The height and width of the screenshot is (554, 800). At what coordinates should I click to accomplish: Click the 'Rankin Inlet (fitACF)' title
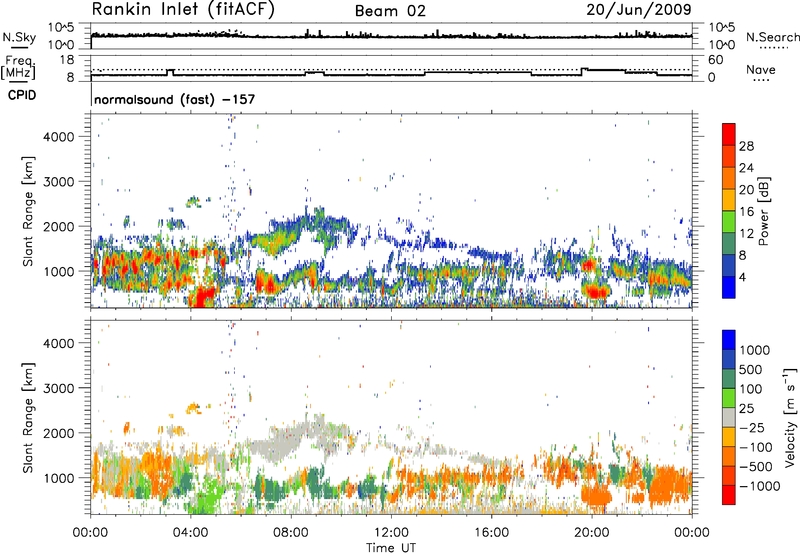[183, 10]
